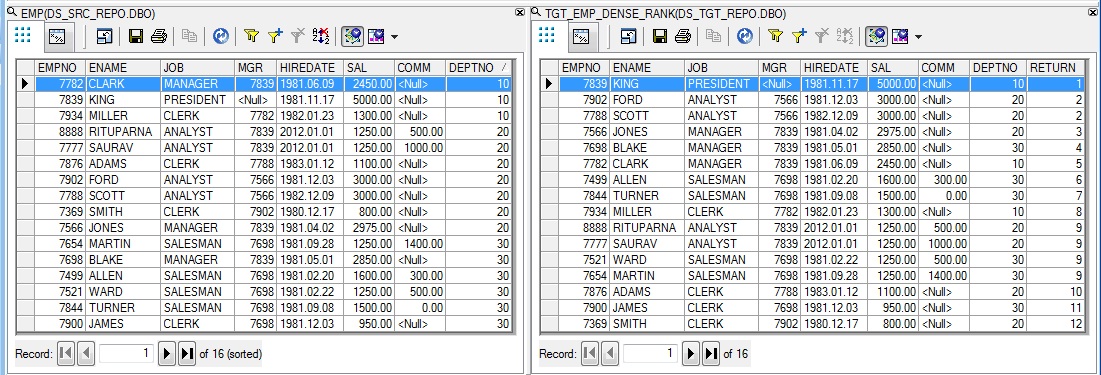Click remove filter icon in EMP toolbar
This screenshot has width=1101, height=375.
pos(298,37)
